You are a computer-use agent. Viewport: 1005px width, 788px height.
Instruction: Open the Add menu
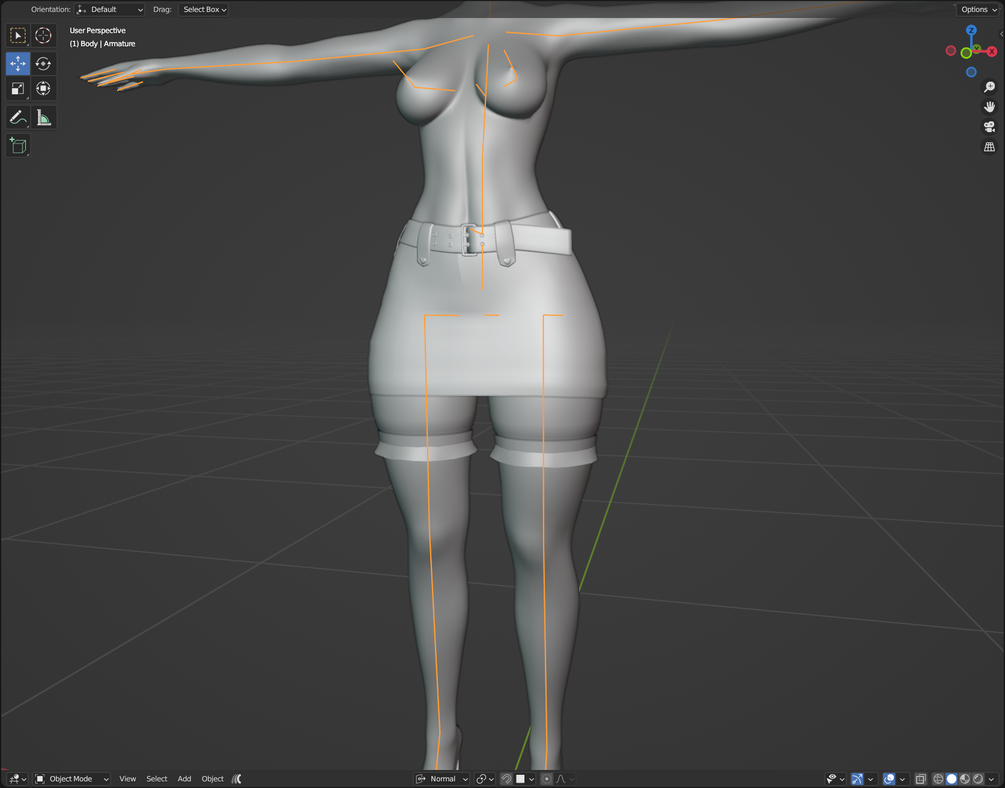(184, 779)
